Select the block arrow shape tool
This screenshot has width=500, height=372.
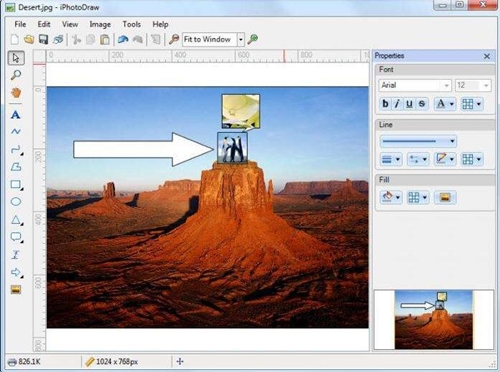pos(16,272)
